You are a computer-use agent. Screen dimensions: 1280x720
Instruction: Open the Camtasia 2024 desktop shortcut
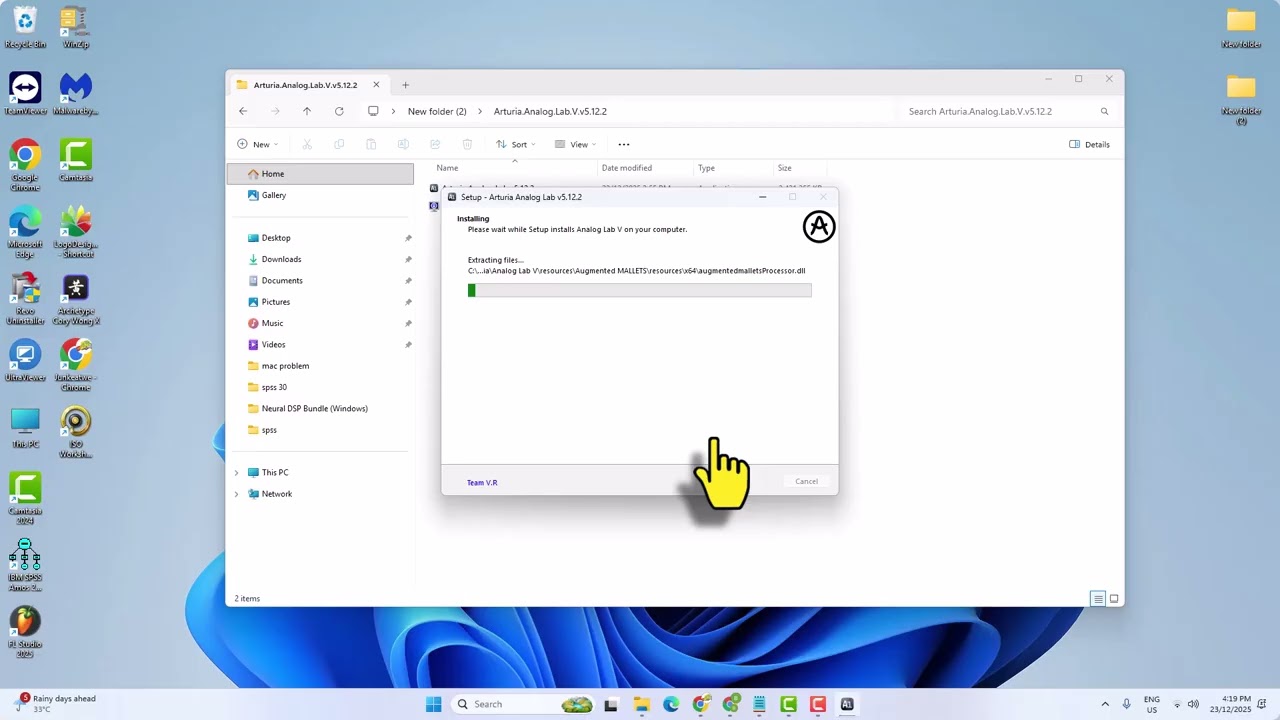click(25, 498)
